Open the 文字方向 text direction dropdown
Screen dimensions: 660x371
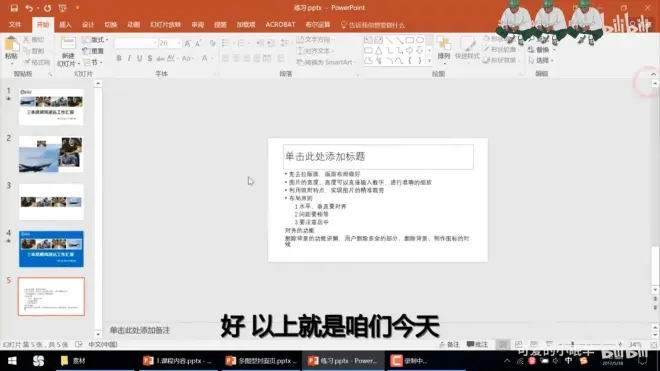coord(316,40)
